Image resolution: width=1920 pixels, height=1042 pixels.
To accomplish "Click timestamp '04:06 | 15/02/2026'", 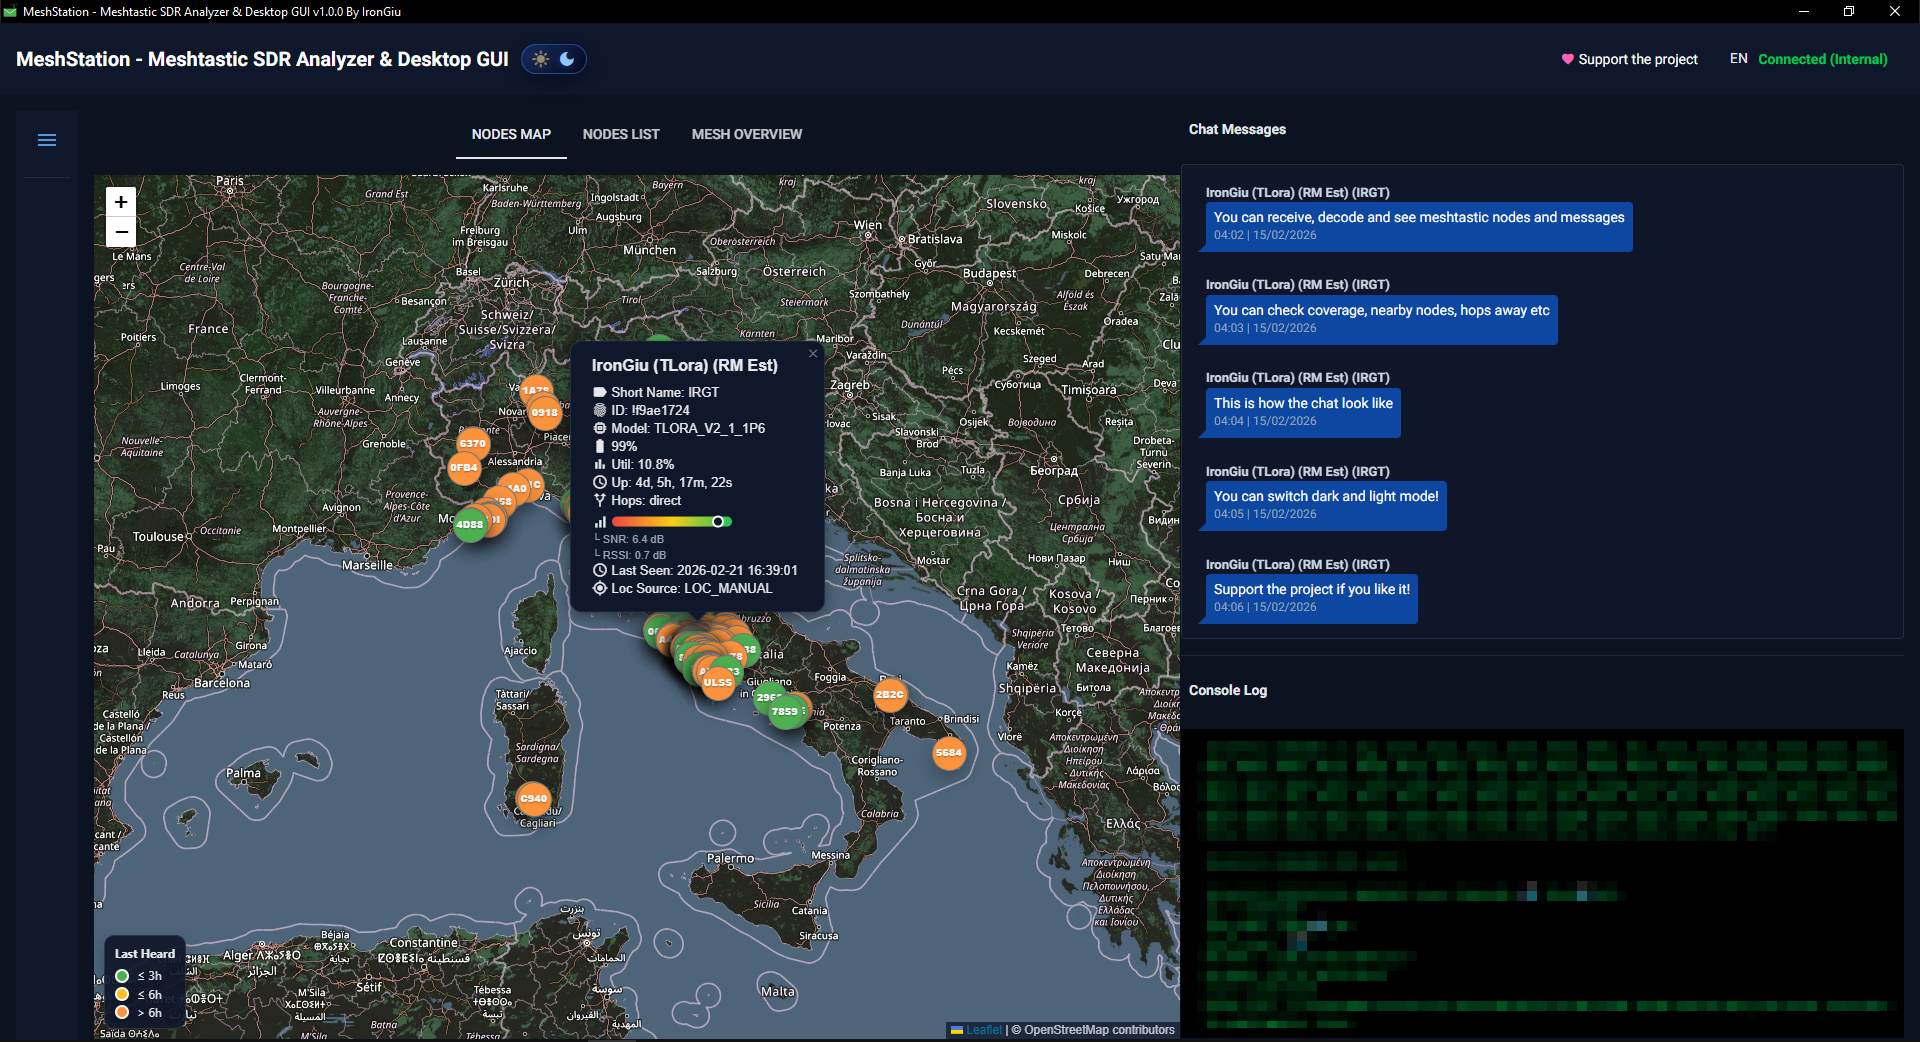I will (x=1265, y=607).
